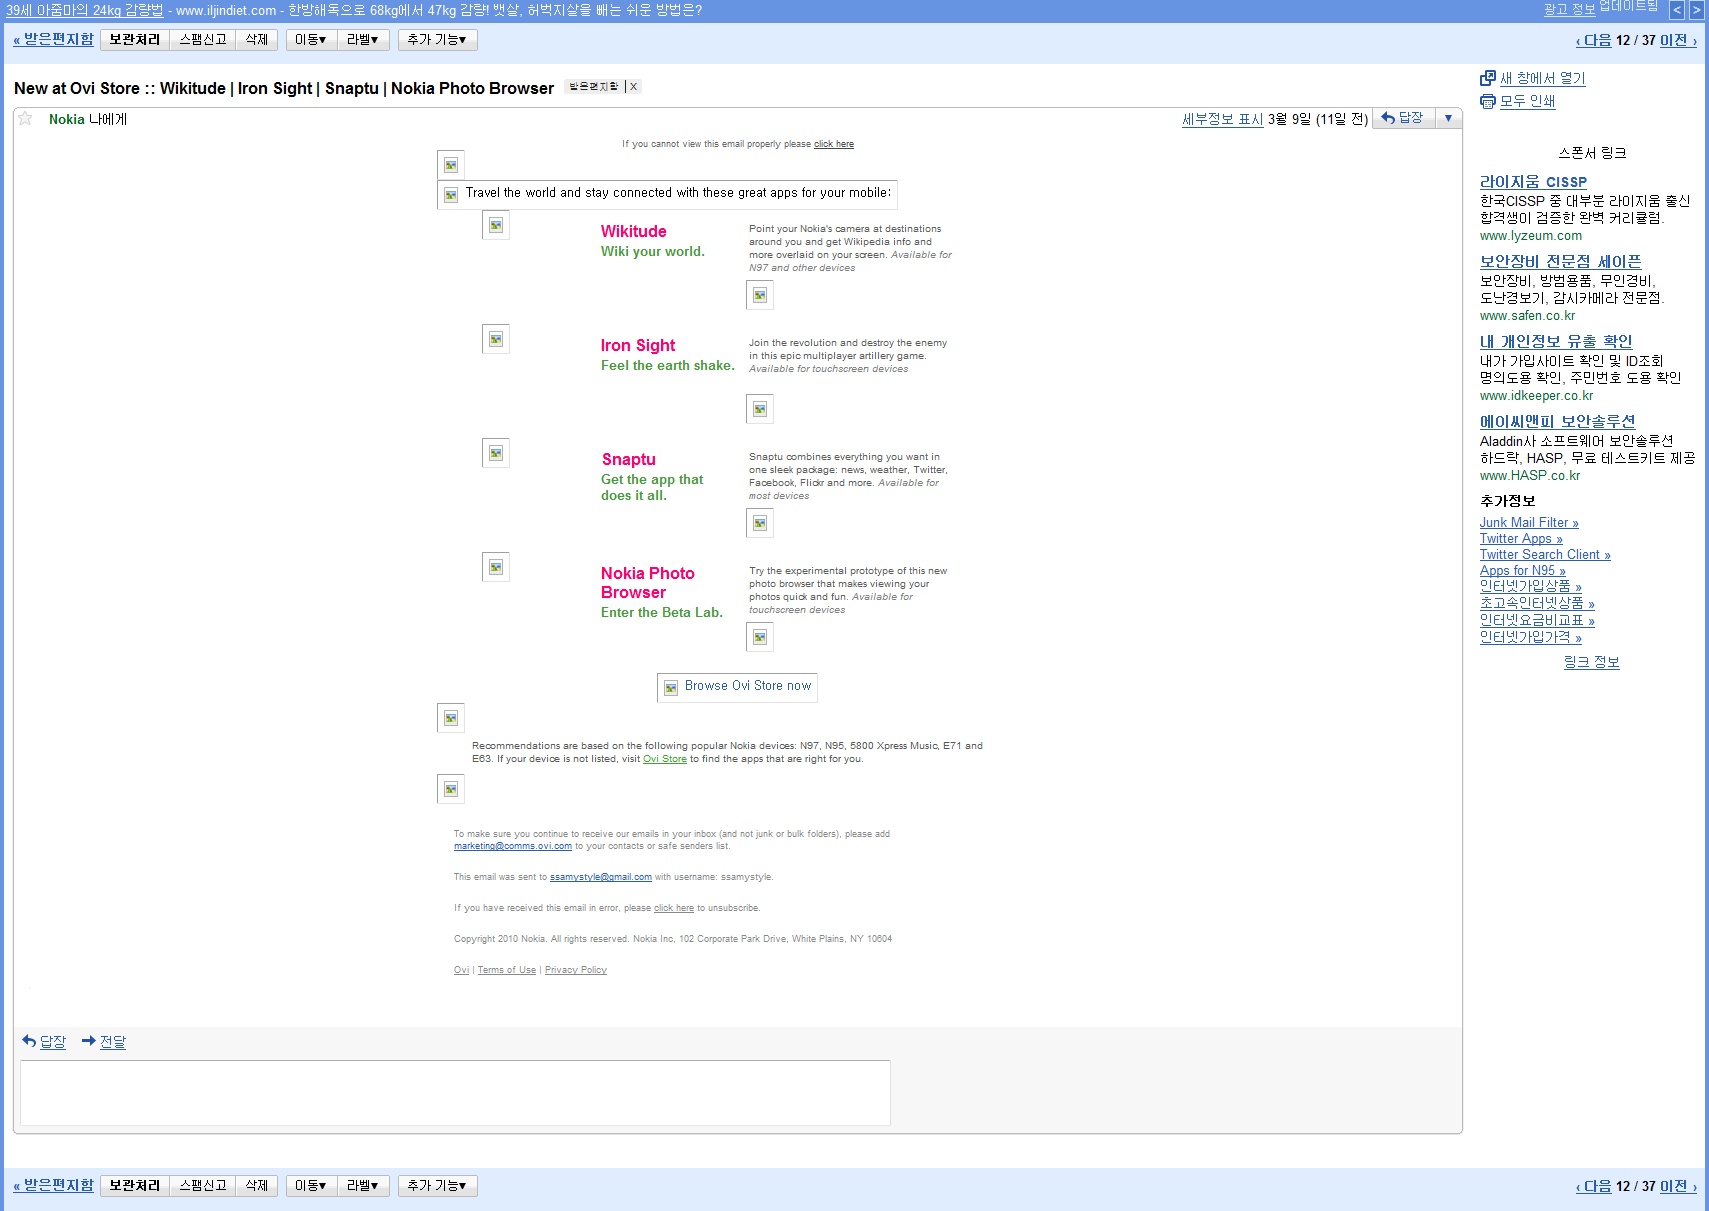The width and height of the screenshot is (1709, 1211).
Task: Click the Nokia Photo Browser broken image icon
Action: click(496, 567)
